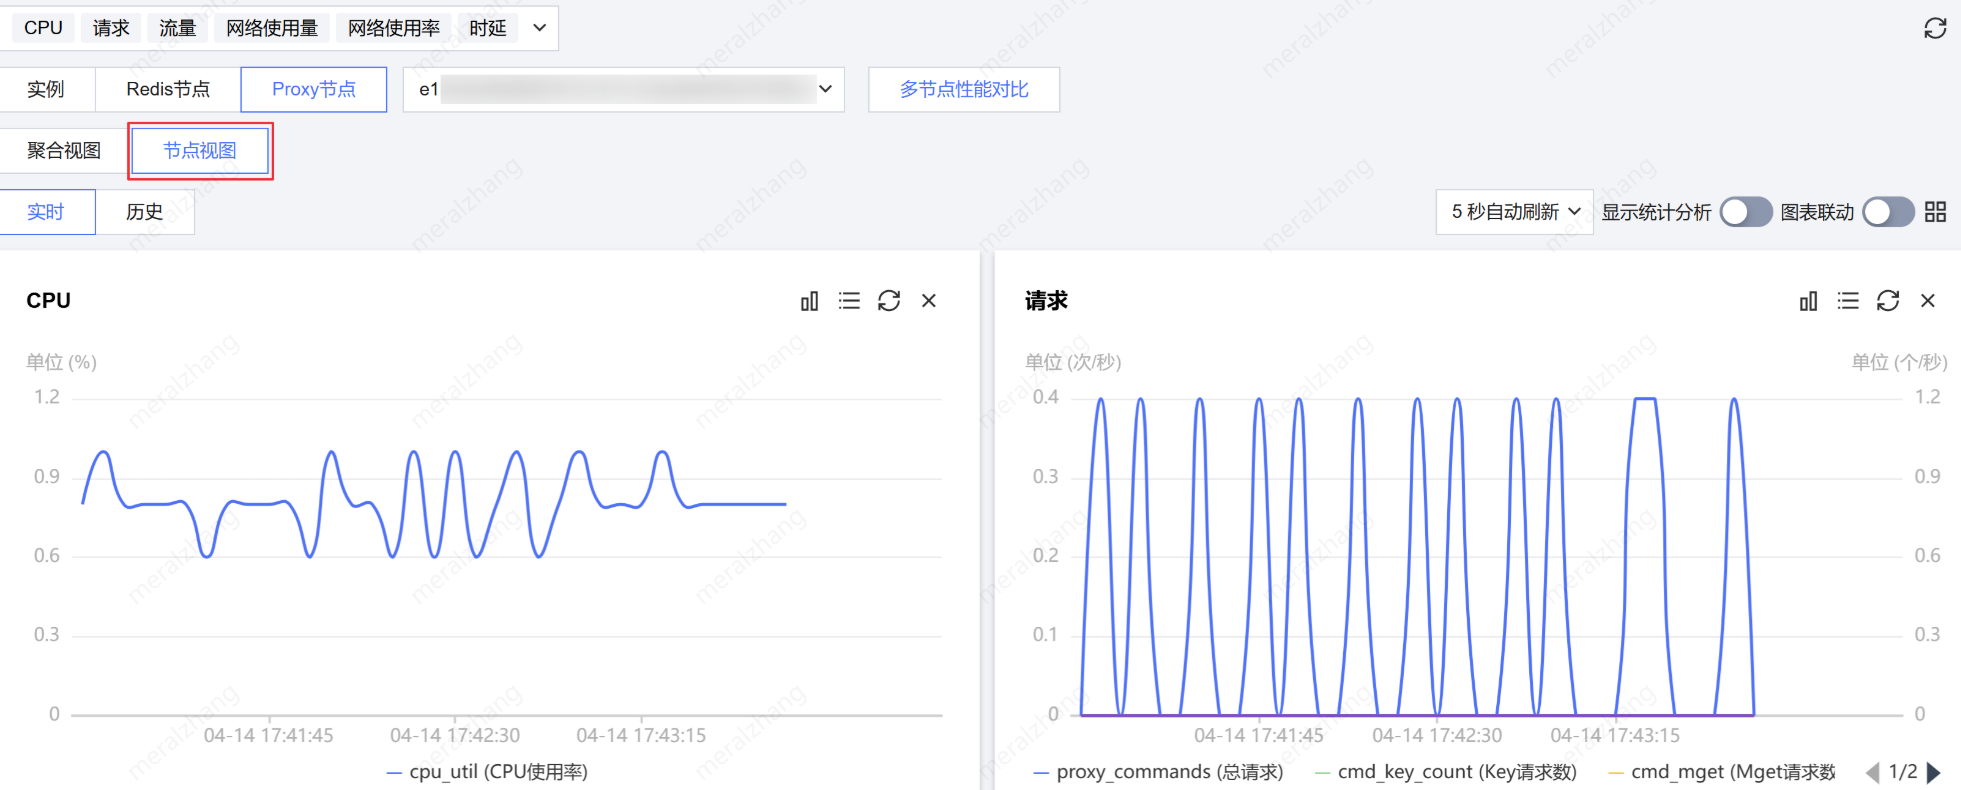
Task: Click the CPU chart title
Action: click(x=48, y=301)
